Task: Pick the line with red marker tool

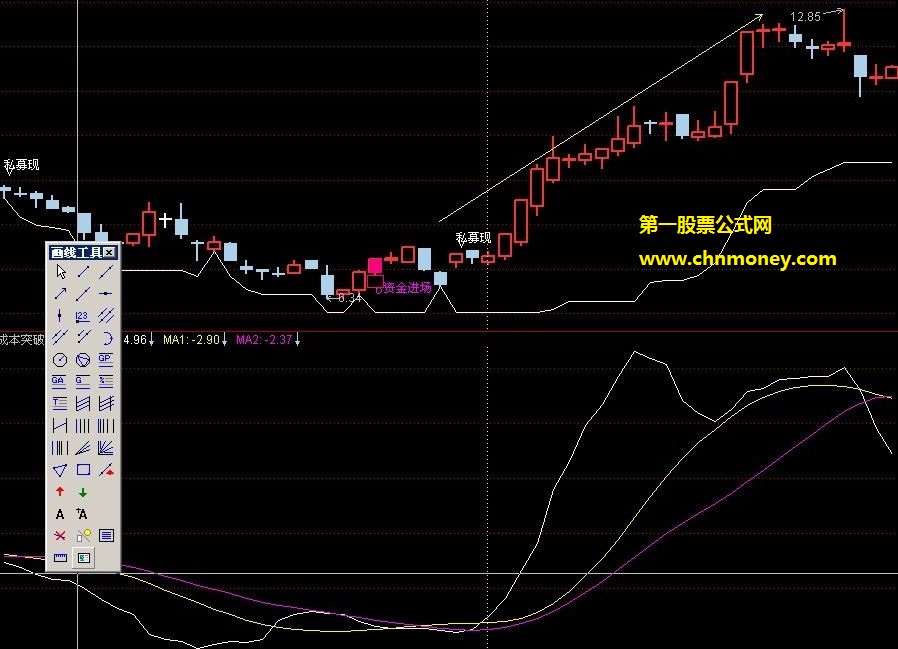Action: [106, 470]
